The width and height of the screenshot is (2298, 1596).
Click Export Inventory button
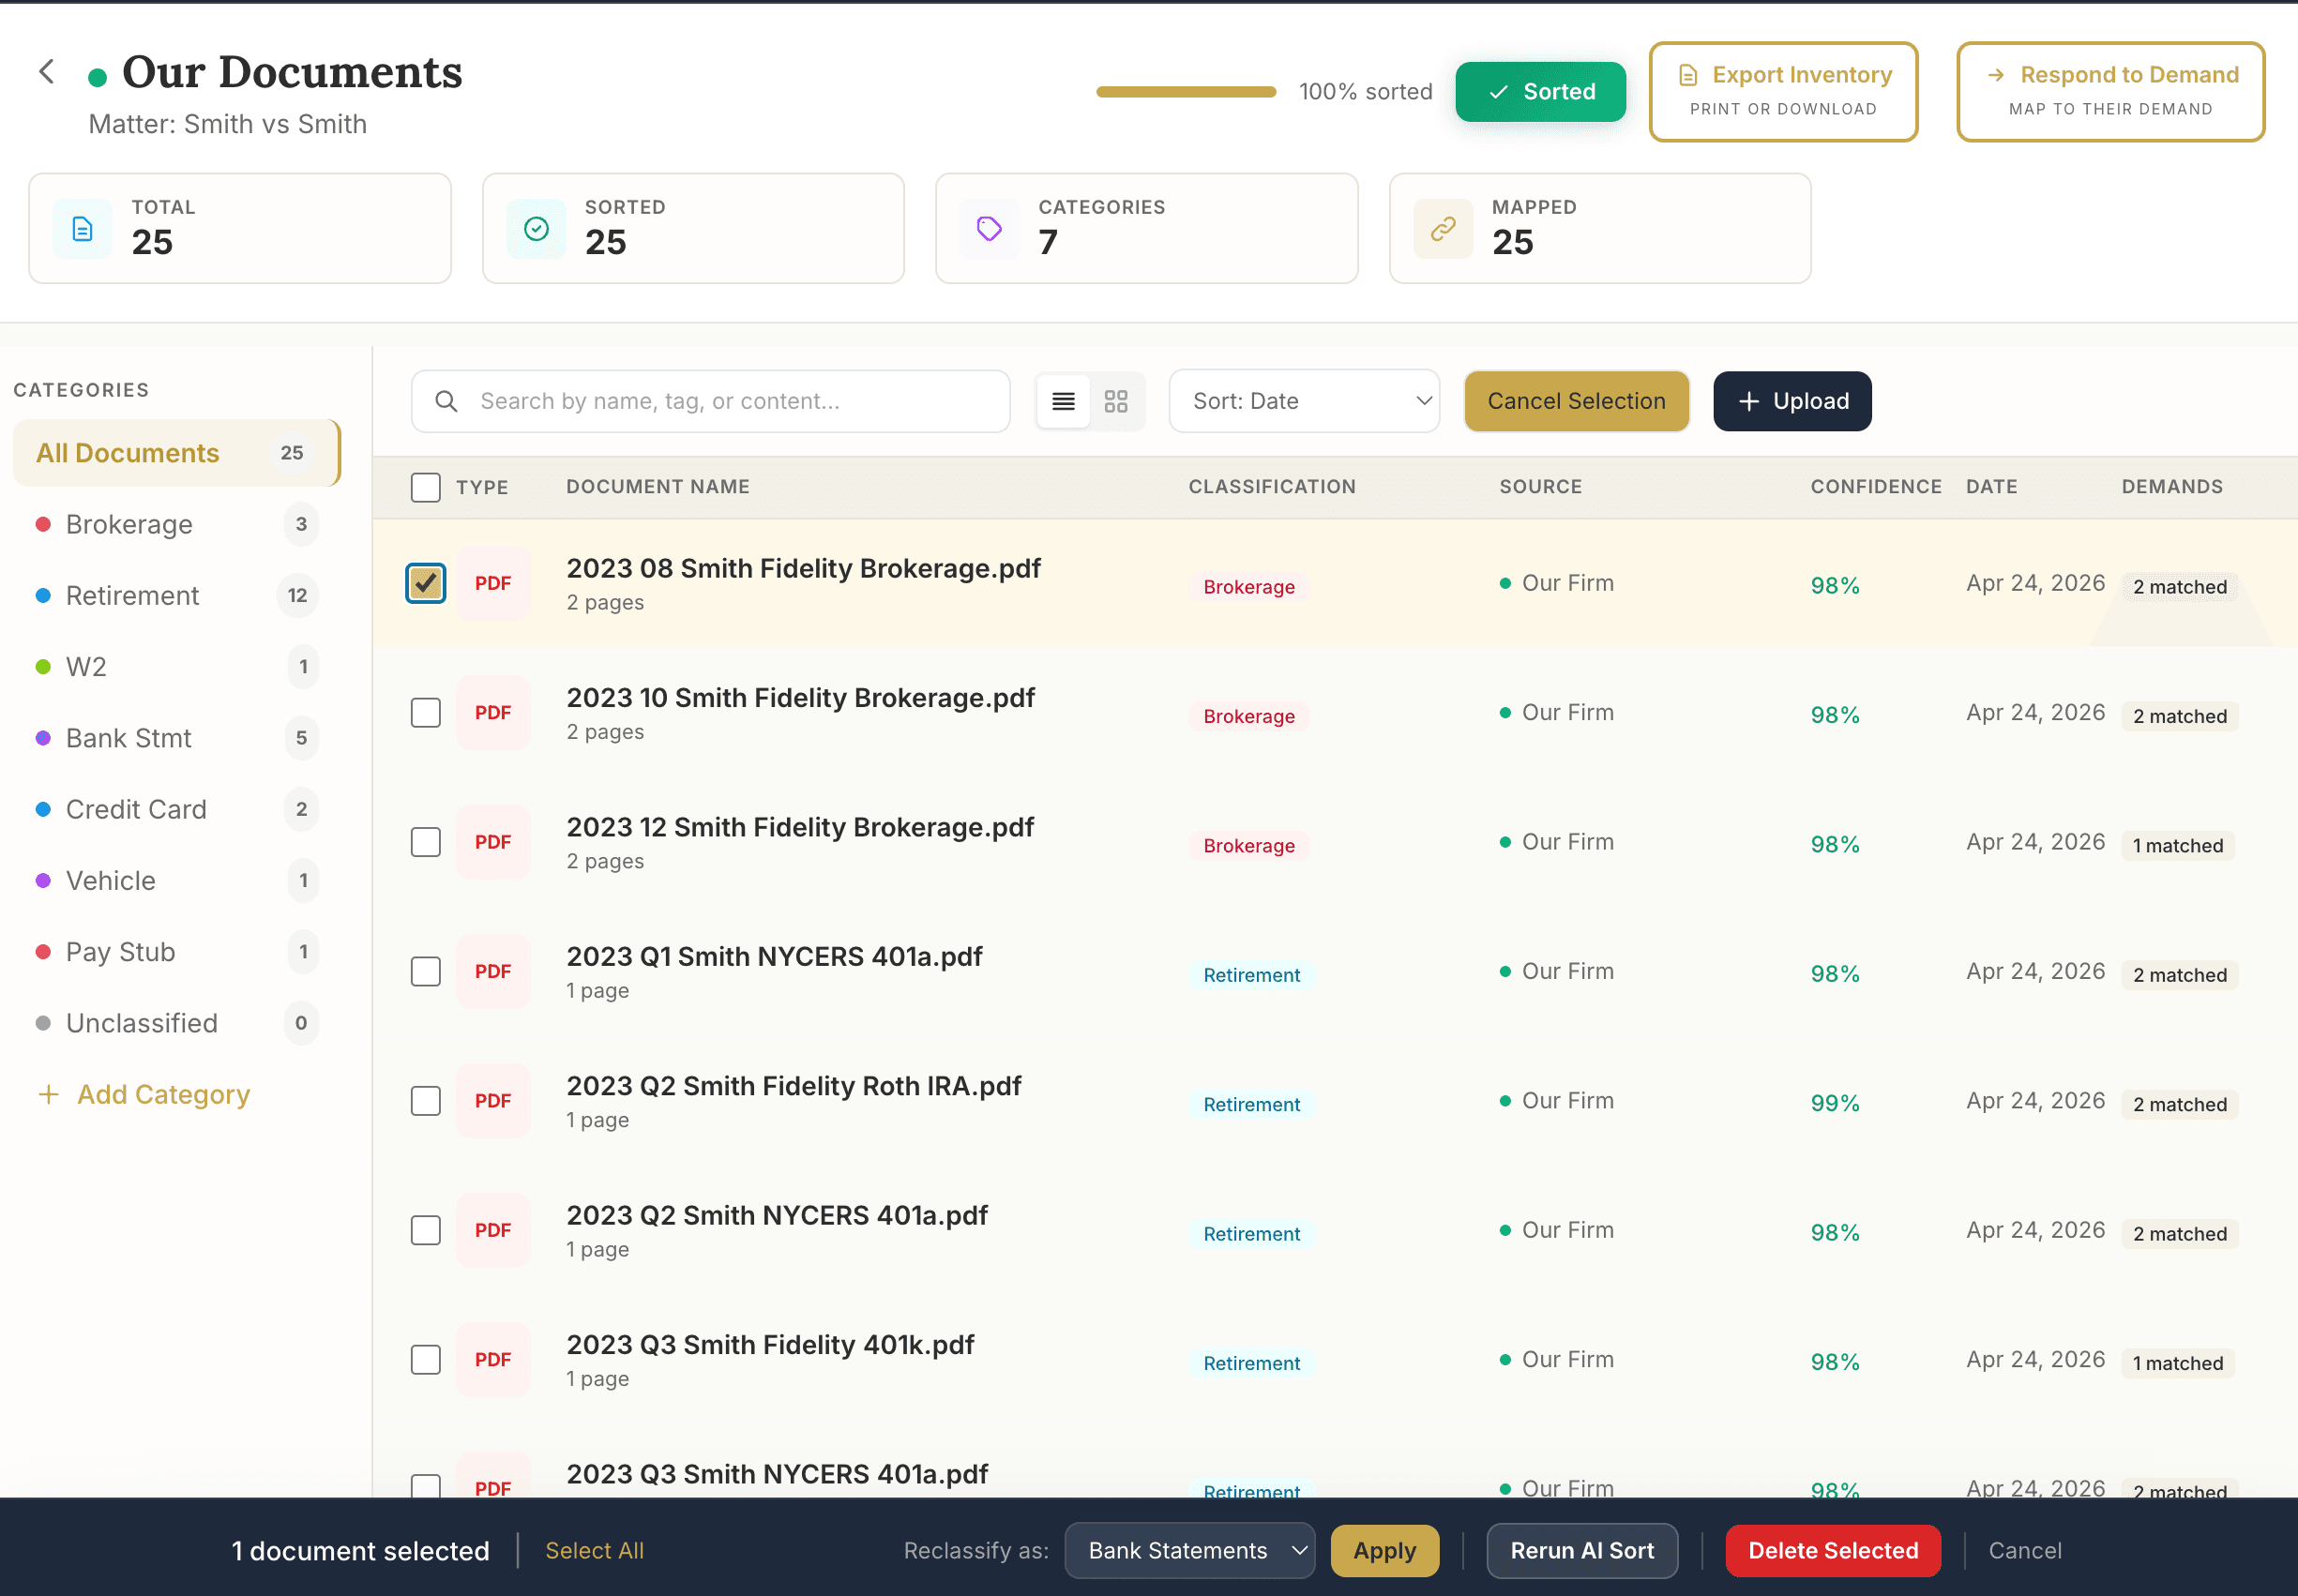point(1783,91)
